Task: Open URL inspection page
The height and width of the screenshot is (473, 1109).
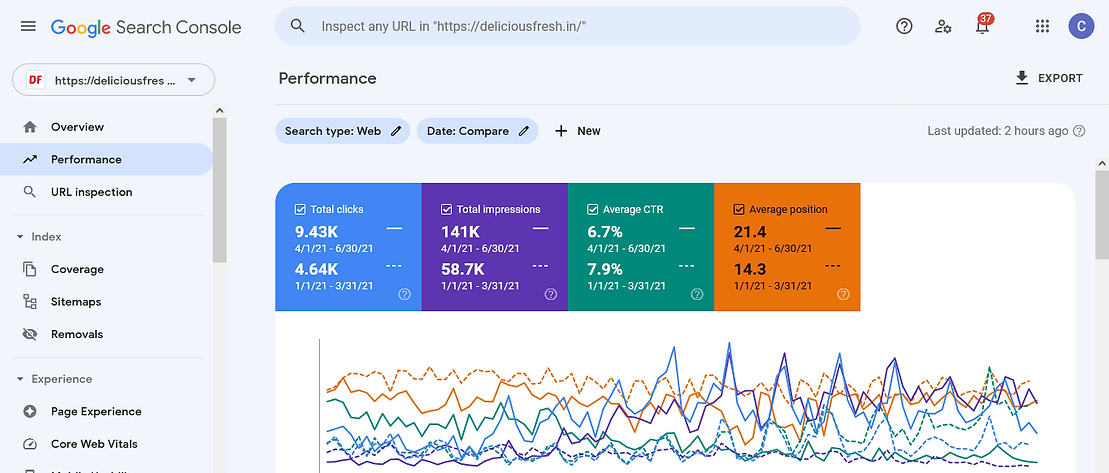Action: (91, 192)
